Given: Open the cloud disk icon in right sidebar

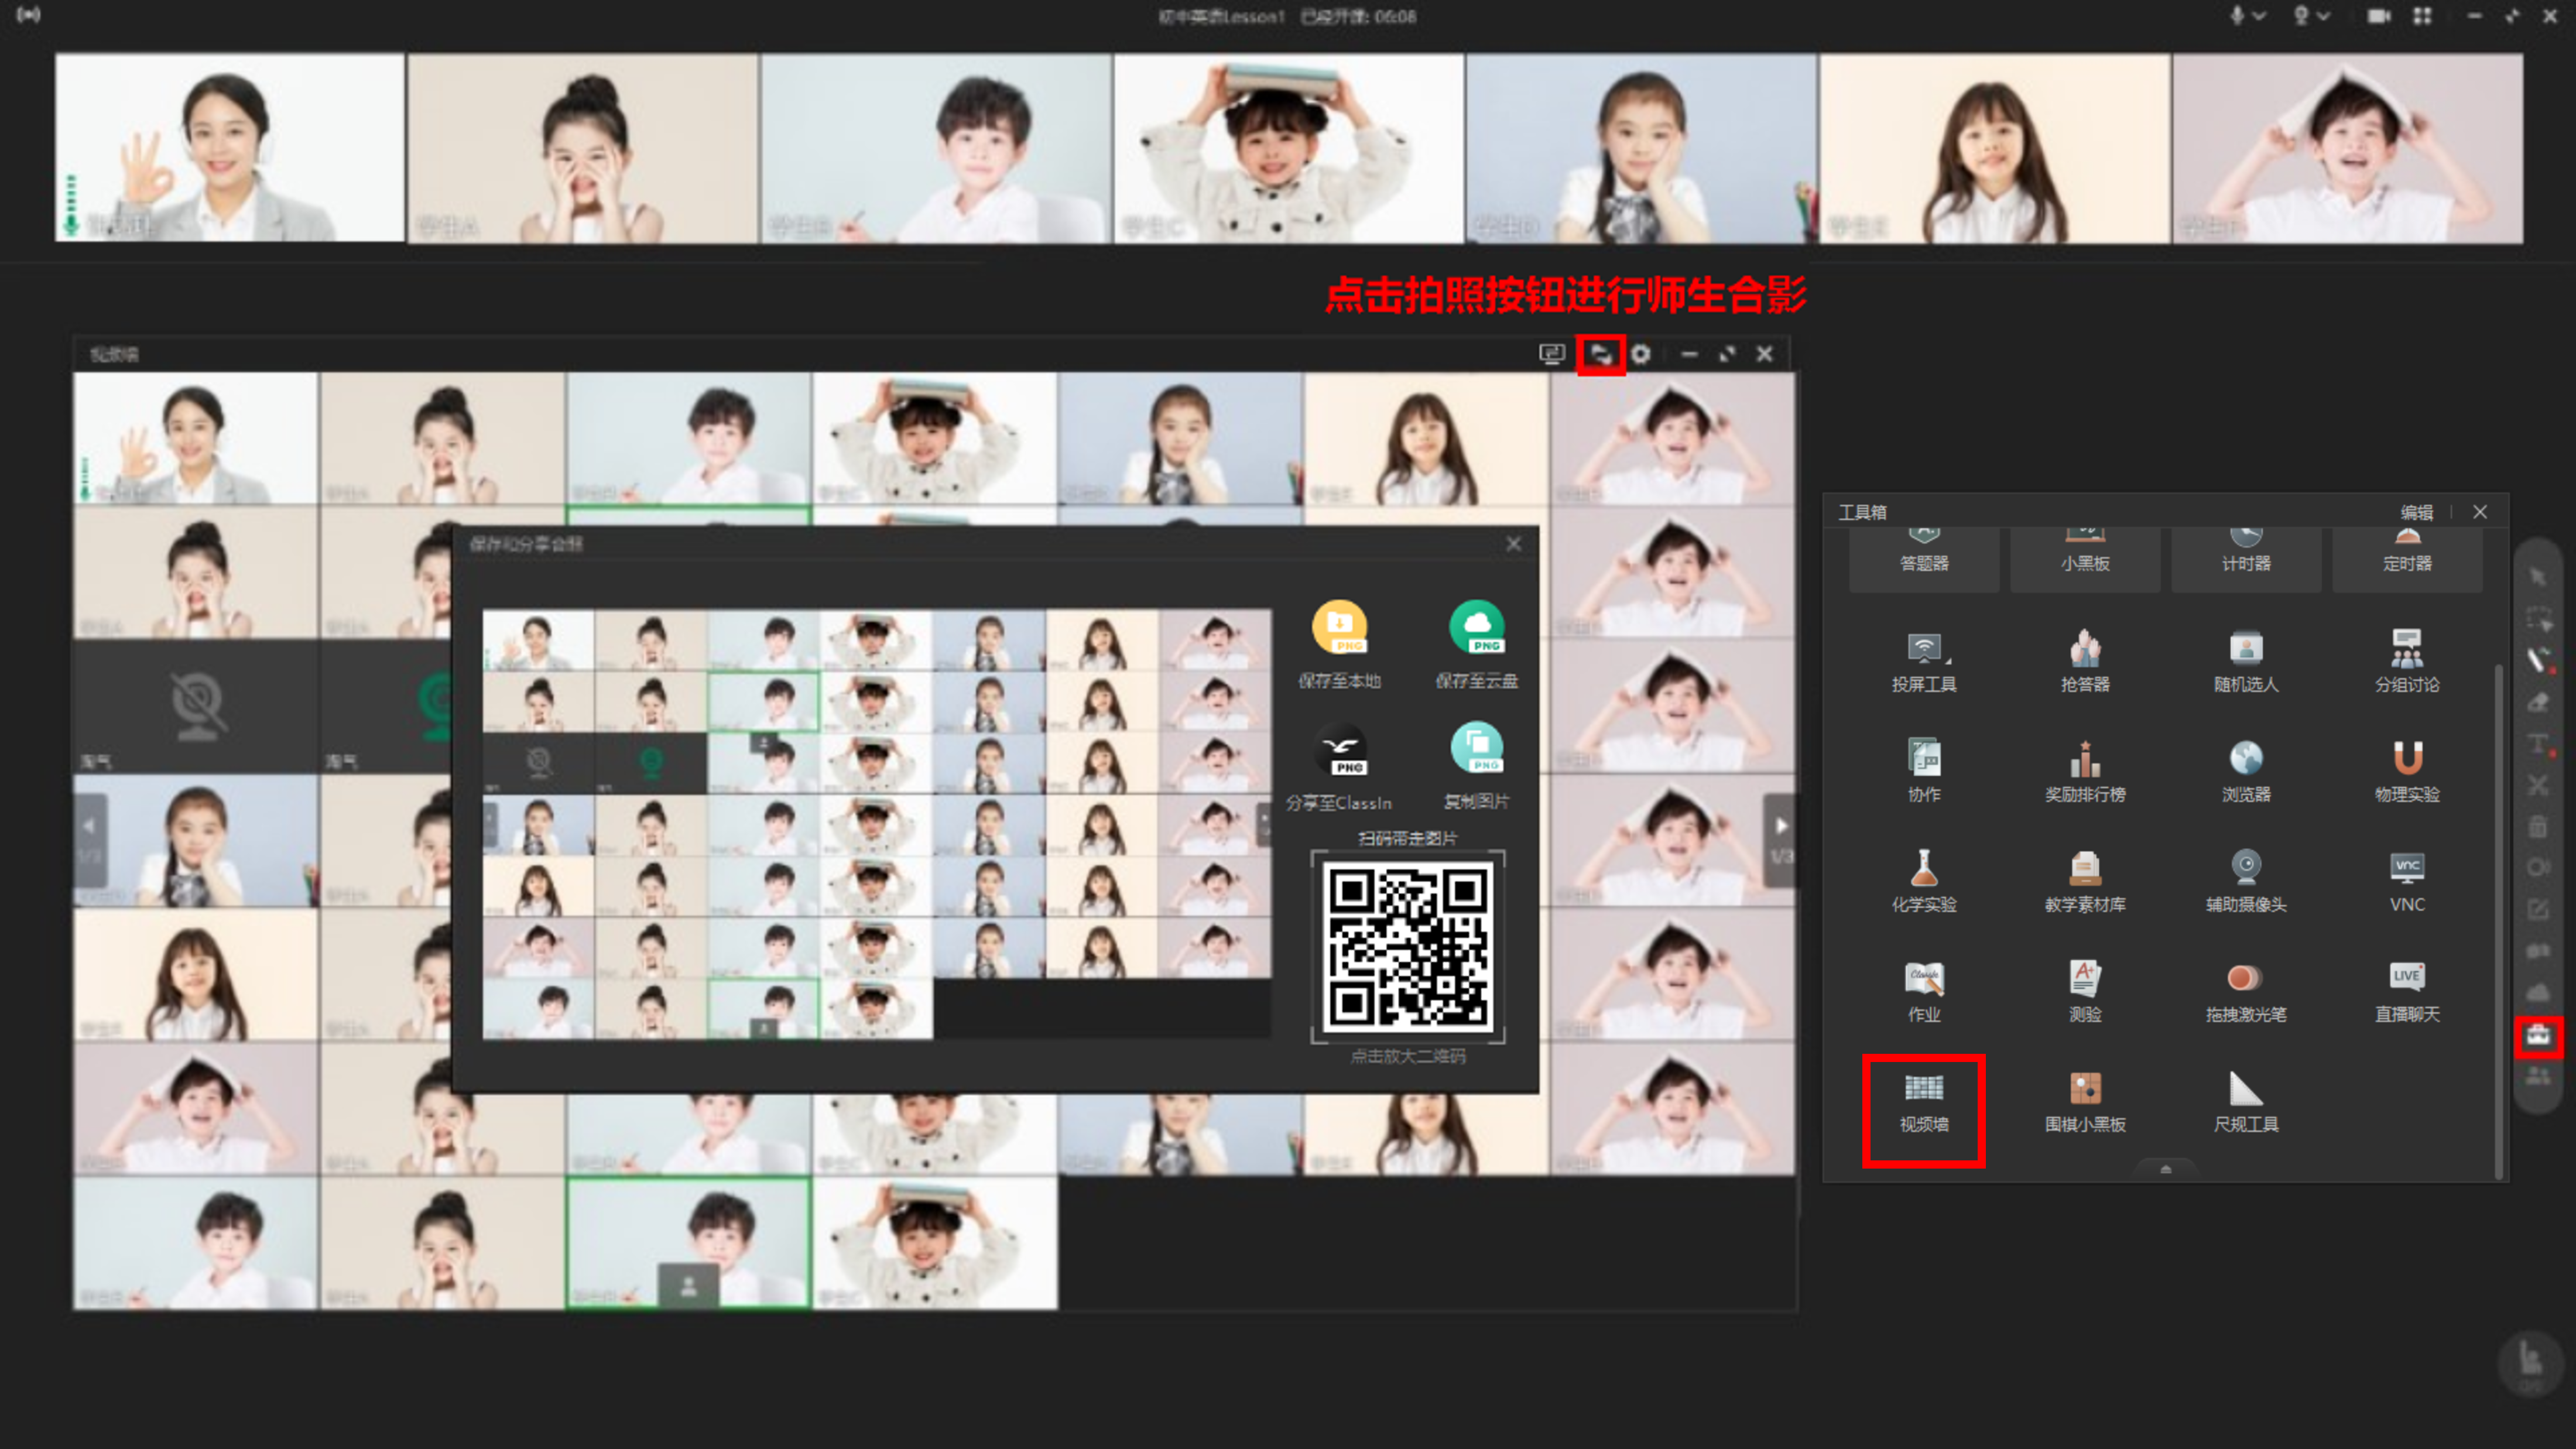Looking at the screenshot, I should (x=2538, y=992).
